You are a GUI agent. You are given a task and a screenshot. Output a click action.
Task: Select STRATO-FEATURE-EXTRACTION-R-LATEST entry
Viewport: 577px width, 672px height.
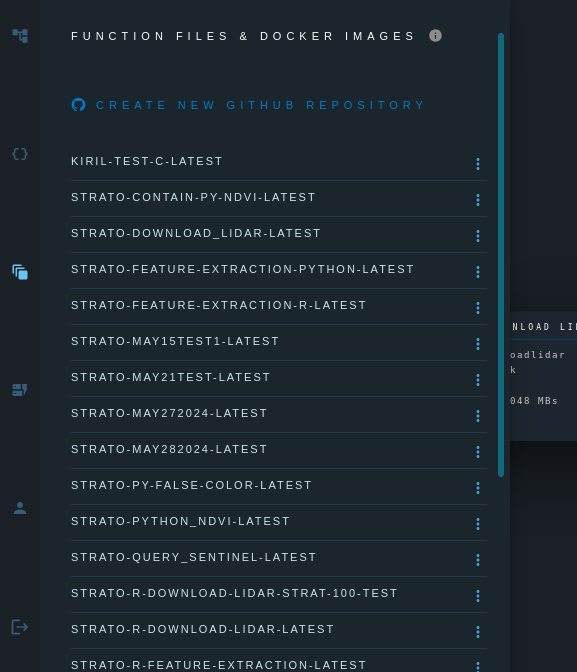pyautogui.click(x=219, y=305)
